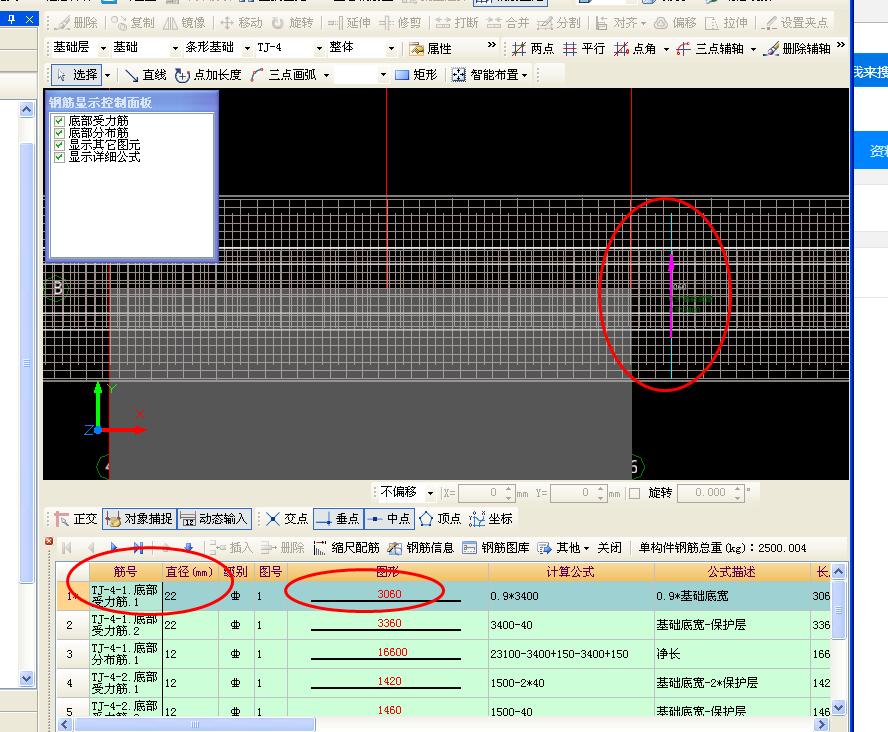Click the 筋号 column header
Image resolution: width=888 pixels, height=732 pixels.
125,572
